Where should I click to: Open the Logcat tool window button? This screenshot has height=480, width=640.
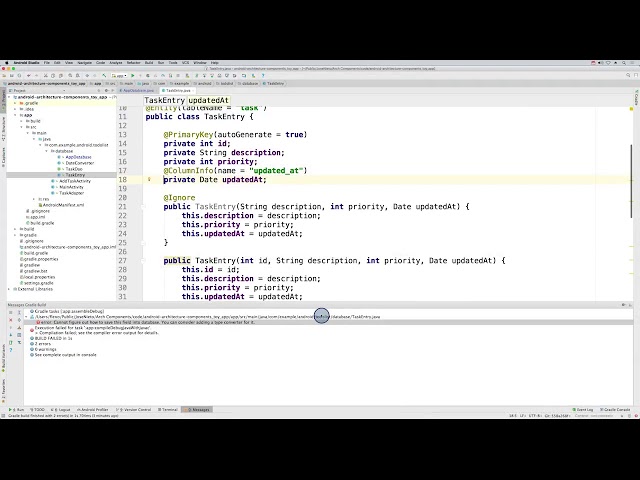tap(60, 409)
